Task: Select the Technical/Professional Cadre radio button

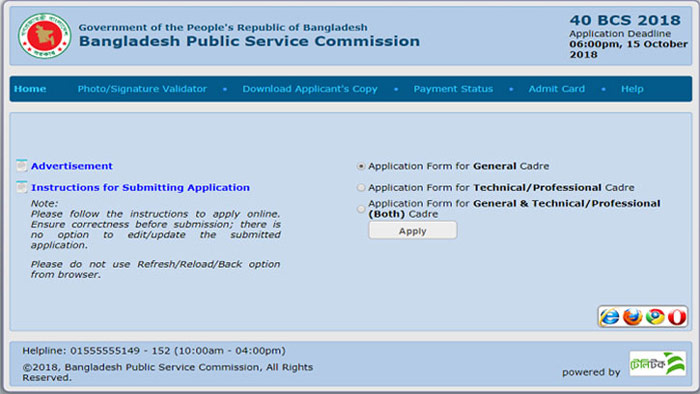Action: tap(361, 188)
